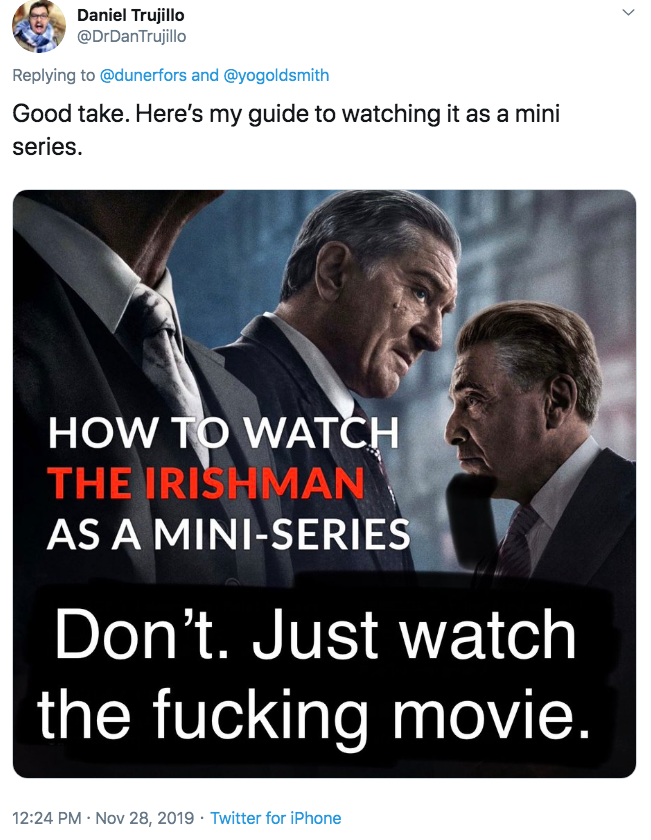
Task: Click the AS A MINI-SERIES text line
Action: point(228,534)
